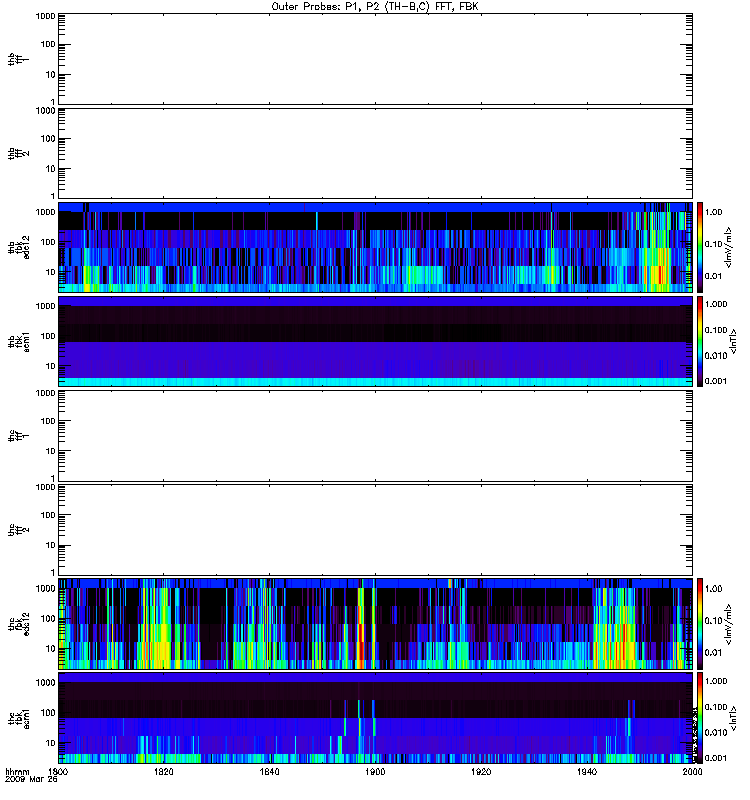The width and height of the screenshot is (750, 800).
Task: Select the 'thb fff 2' panel axis label
Action: (18, 153)
